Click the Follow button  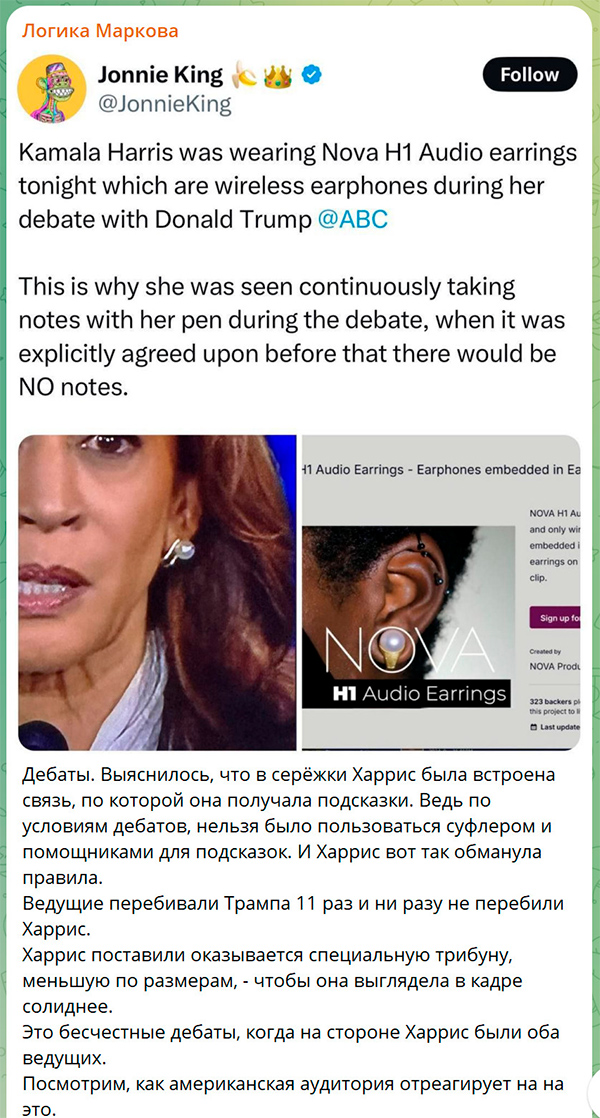pyautogui.click(x=529, y=74)
